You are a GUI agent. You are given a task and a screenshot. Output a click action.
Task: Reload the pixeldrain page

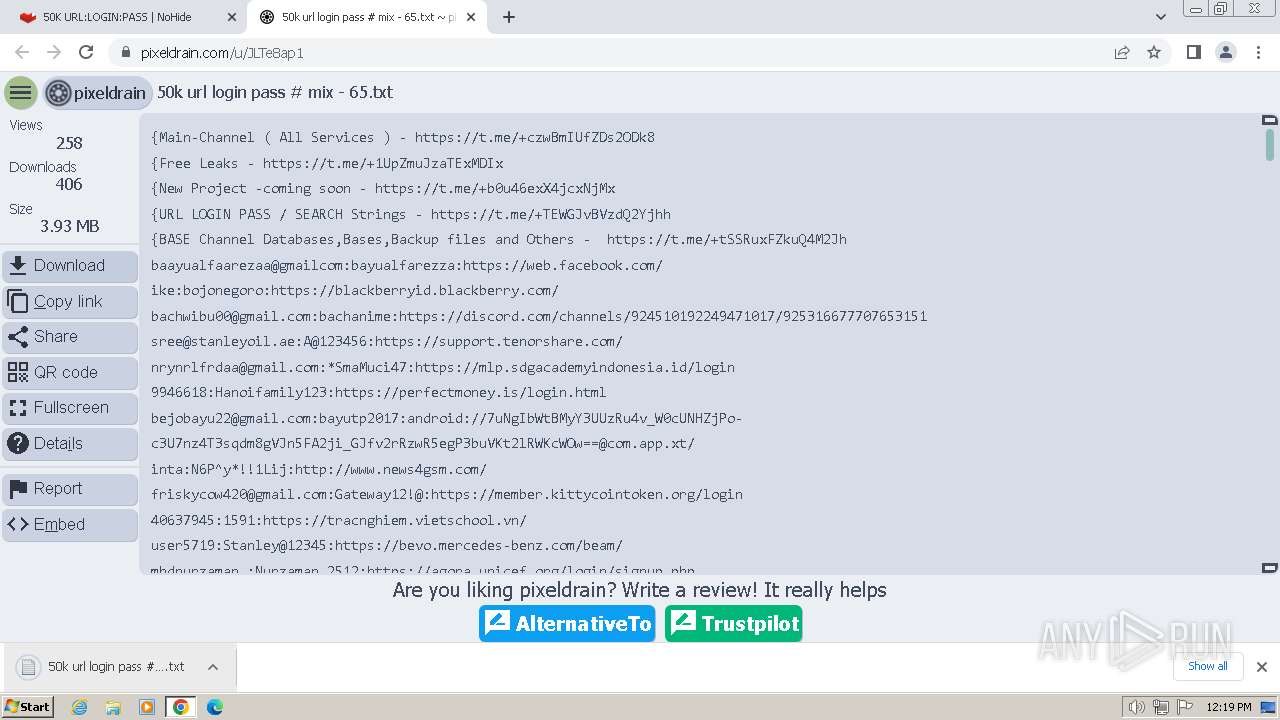point(86,53)
